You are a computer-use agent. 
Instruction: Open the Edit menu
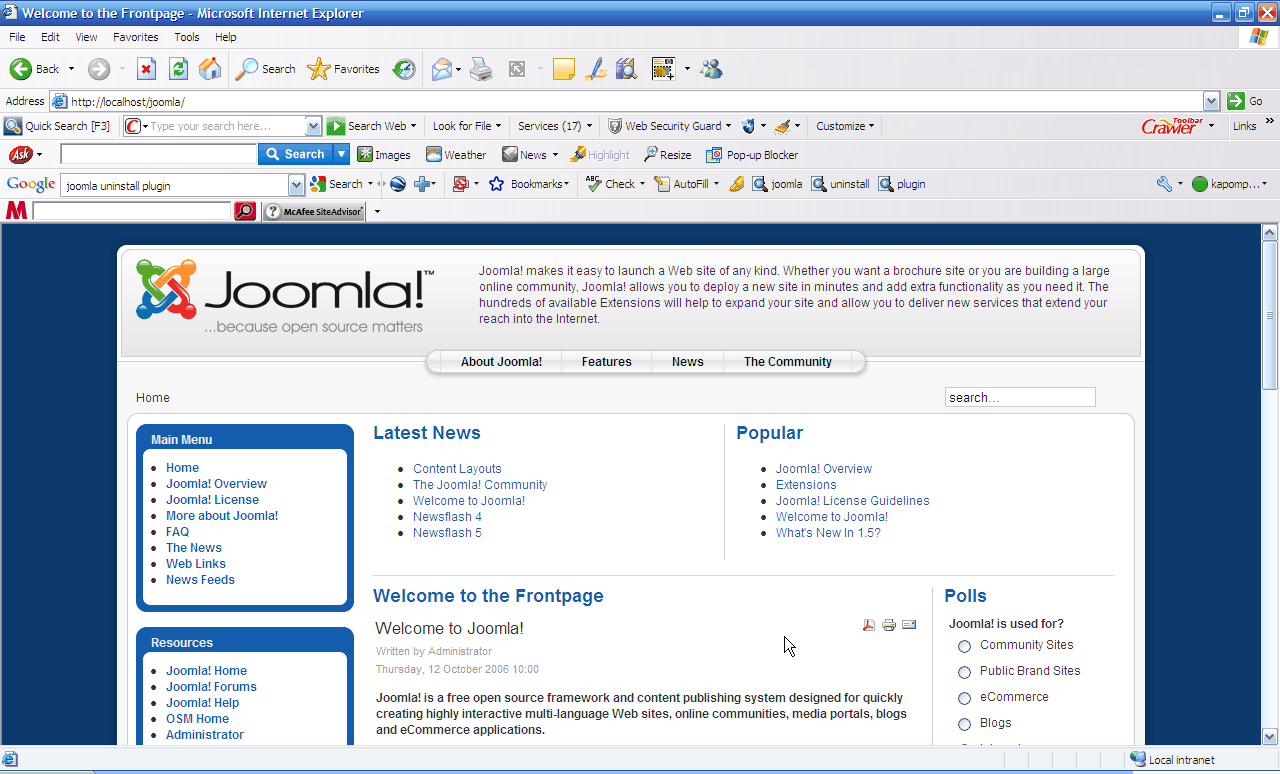pyautogui.click(x=50, y=37)
